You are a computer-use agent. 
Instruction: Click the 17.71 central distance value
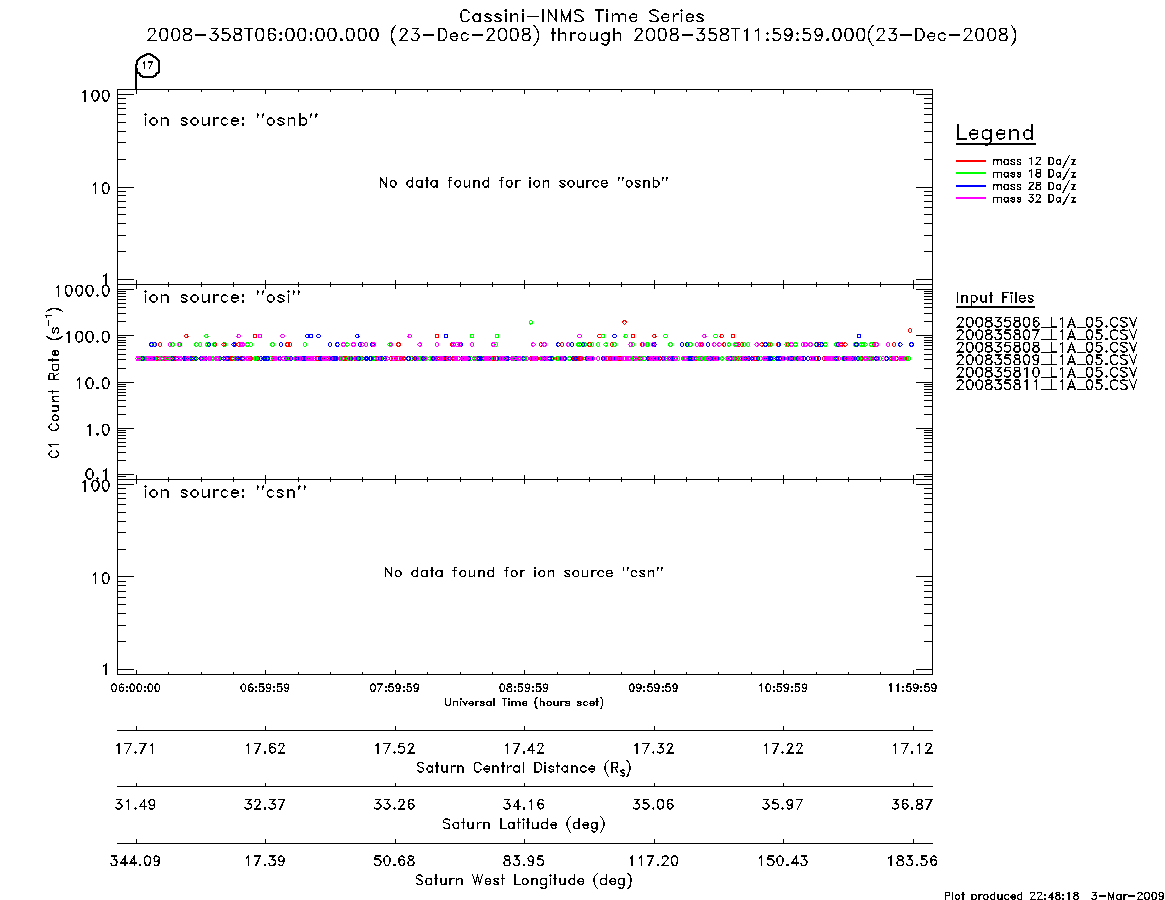click(x=135, y=748)
